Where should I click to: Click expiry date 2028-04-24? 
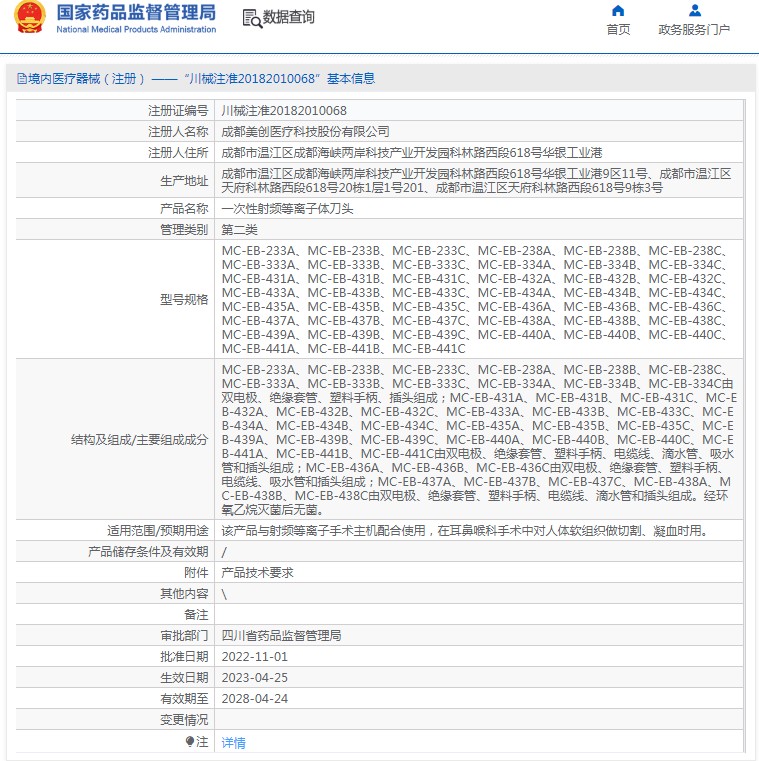pos(254,698)
